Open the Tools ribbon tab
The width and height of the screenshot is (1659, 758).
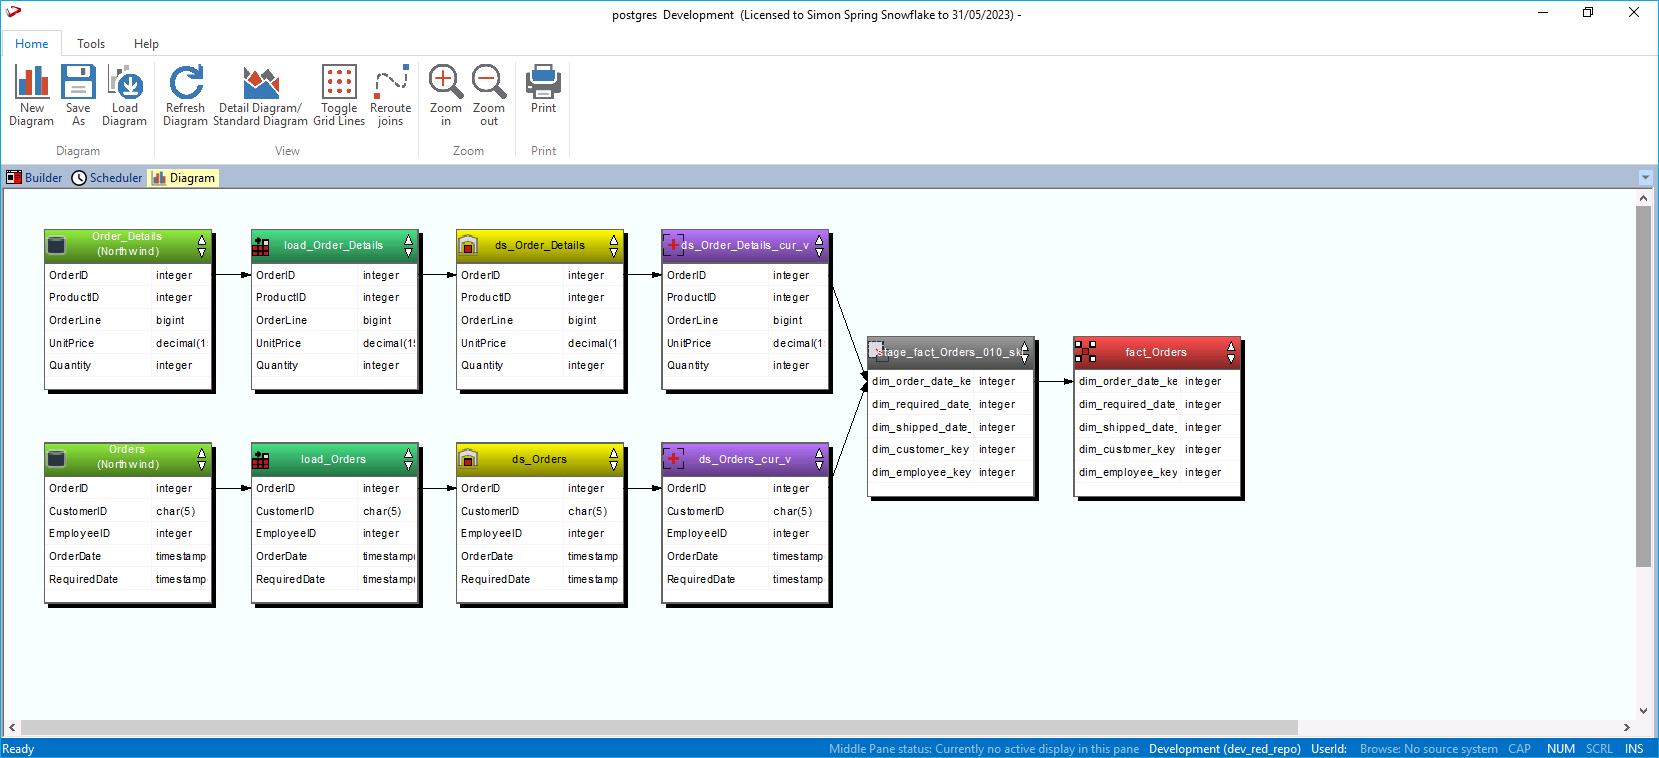click(91, 44)
